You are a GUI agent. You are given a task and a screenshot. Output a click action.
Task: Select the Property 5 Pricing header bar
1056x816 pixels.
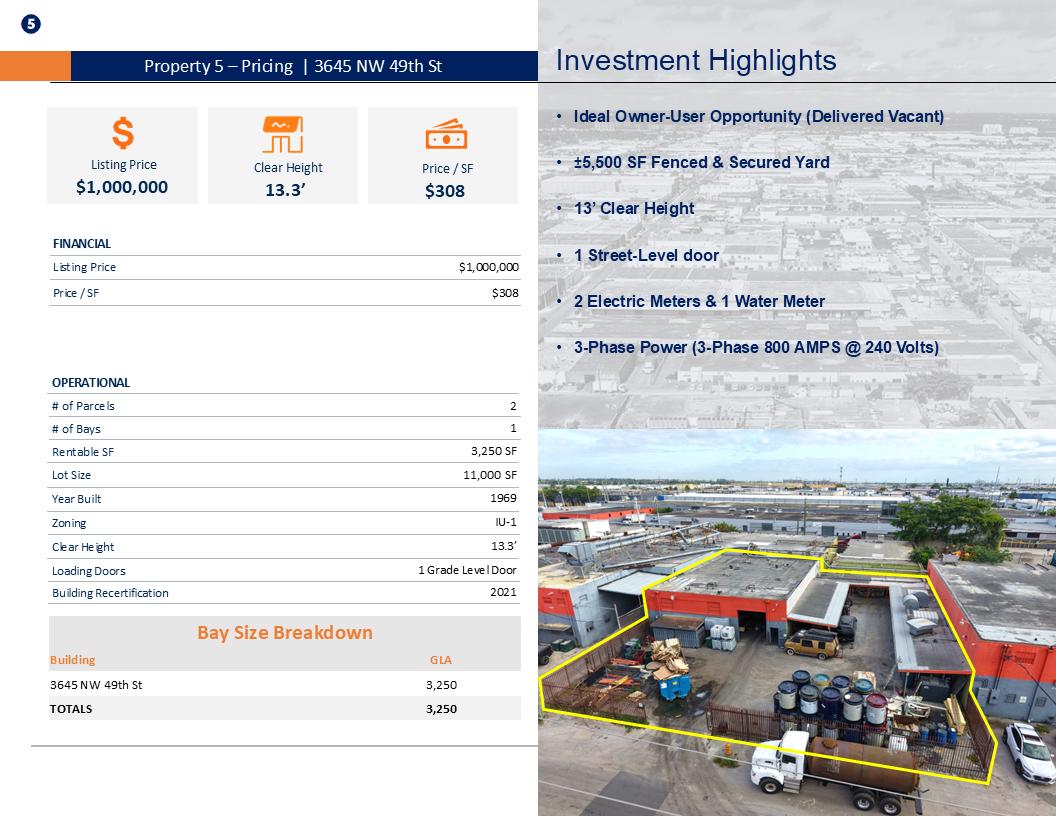(x=304, y=66)
